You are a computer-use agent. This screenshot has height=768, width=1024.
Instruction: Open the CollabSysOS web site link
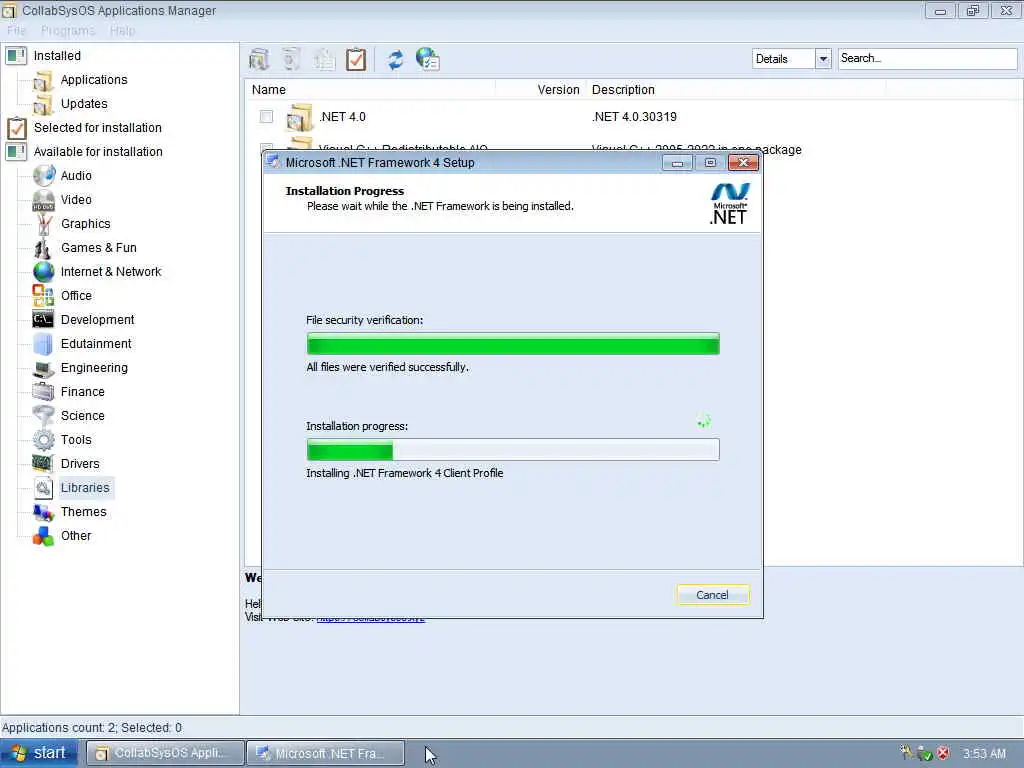coord(370,617)
